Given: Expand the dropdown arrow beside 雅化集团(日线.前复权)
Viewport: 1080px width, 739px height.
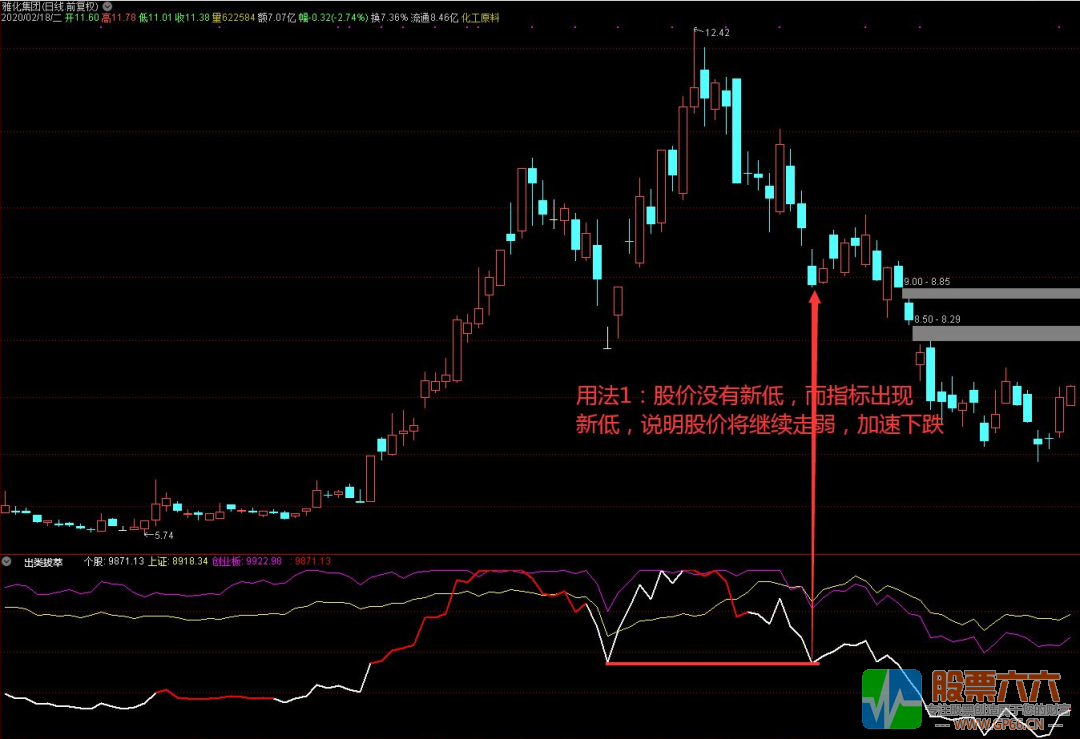Looking at the screenshot, I should [x=107, y=6].
